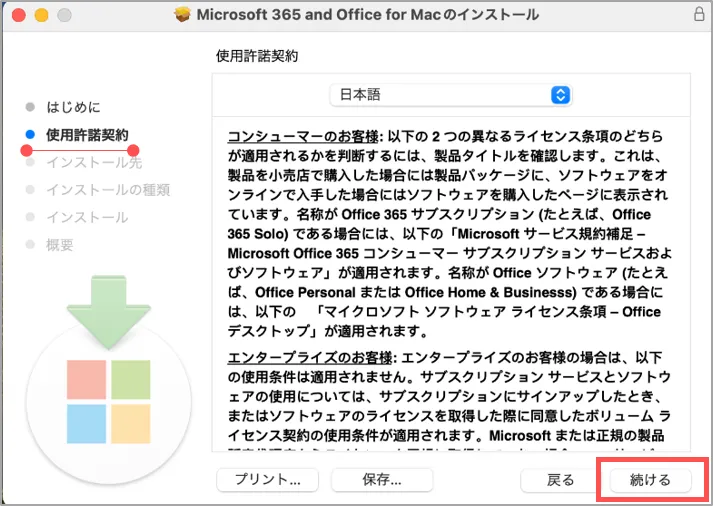The width and height of the screenshot is (713, 506).
Task: Click the lock icon in the title bar
Action: point(699,14)
